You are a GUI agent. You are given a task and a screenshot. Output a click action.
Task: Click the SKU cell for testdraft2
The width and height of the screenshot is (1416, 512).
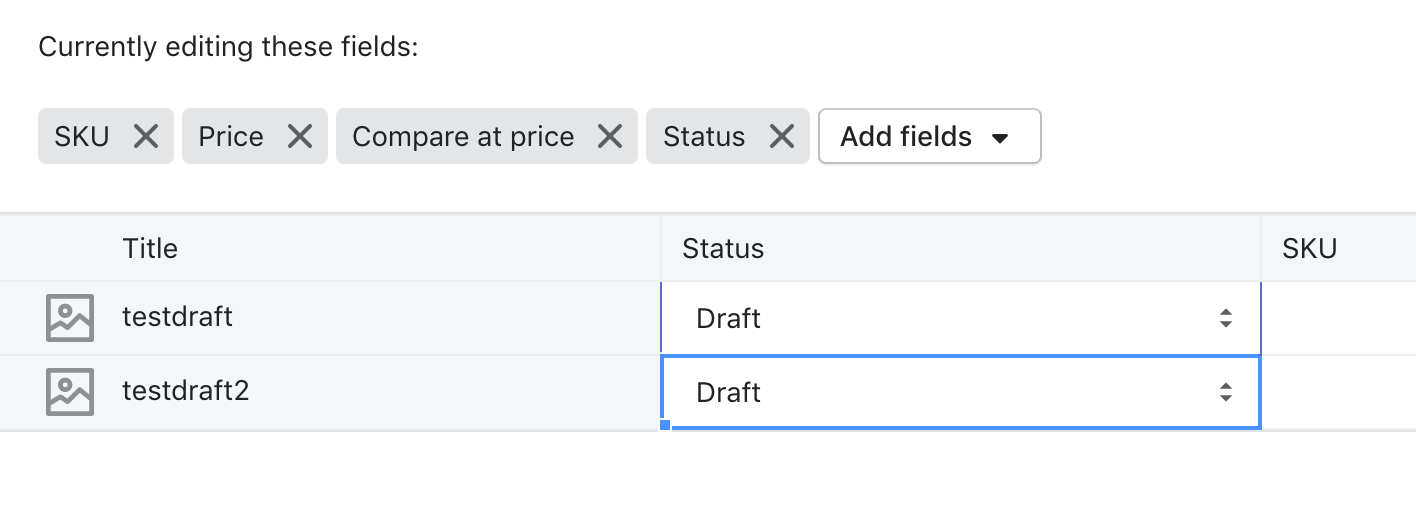[x=1338, y=393]
